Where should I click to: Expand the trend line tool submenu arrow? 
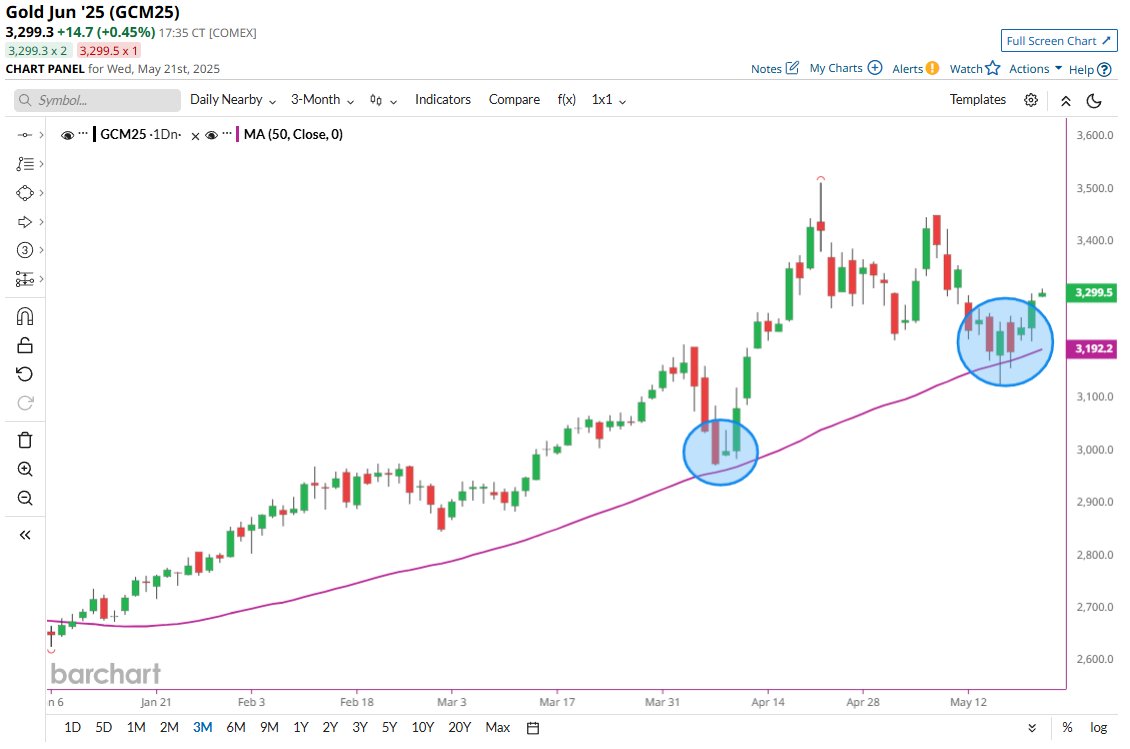[41, 135]
